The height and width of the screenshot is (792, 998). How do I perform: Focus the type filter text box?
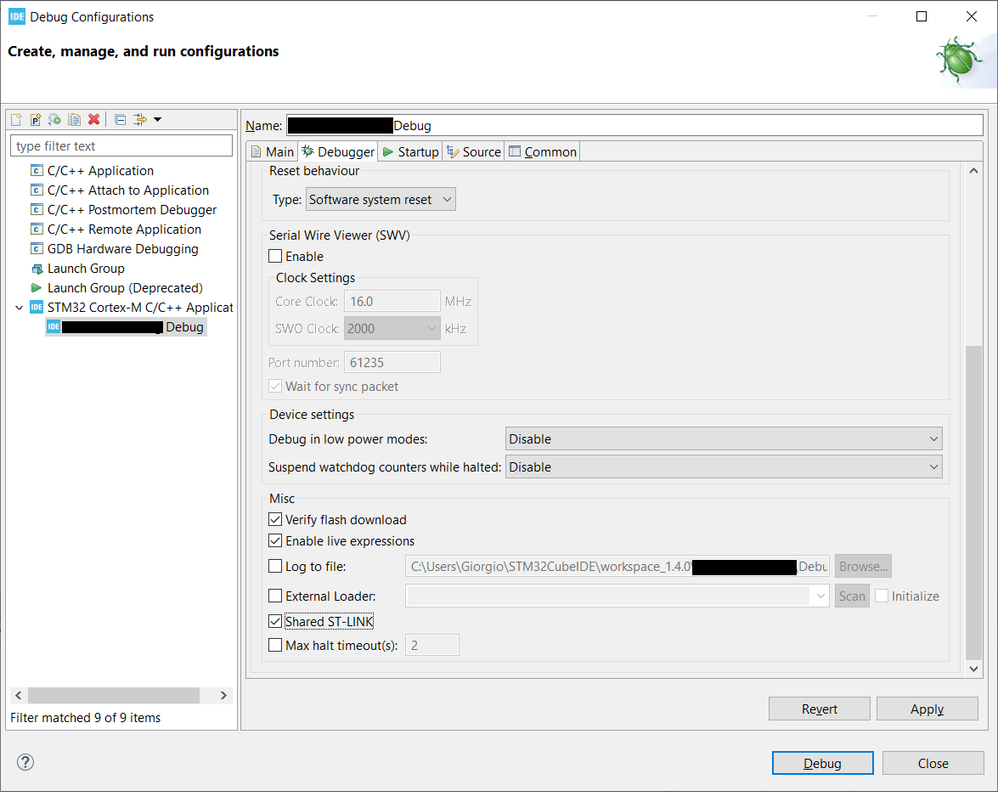pos(122,146)
